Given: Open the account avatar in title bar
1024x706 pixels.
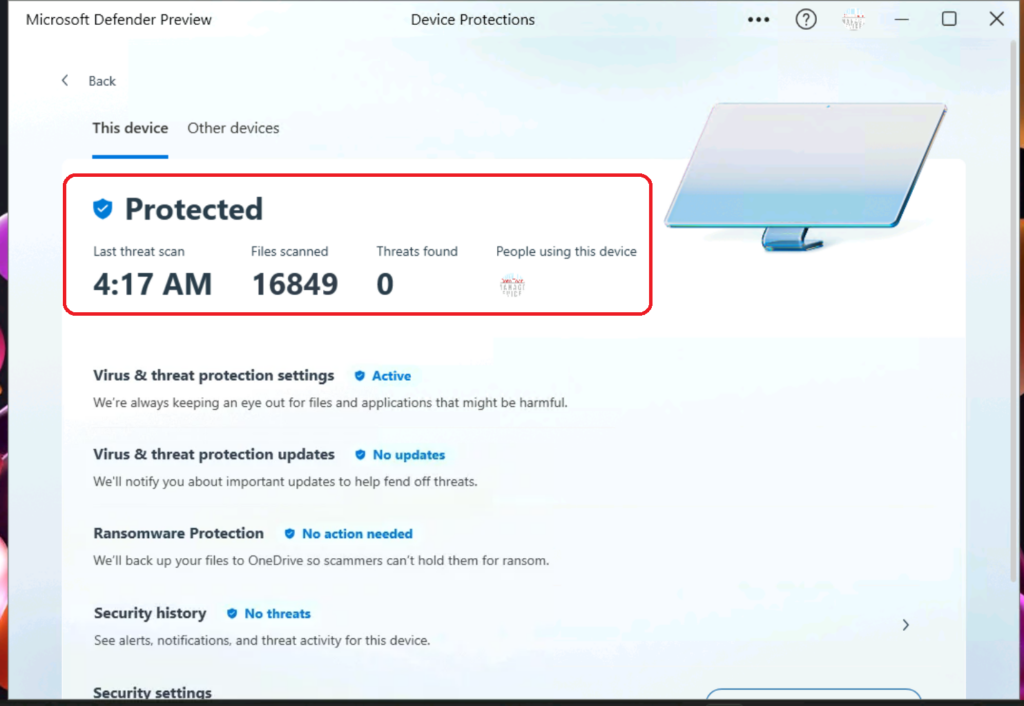Looking at the screenshot, I should click(854, 20).
